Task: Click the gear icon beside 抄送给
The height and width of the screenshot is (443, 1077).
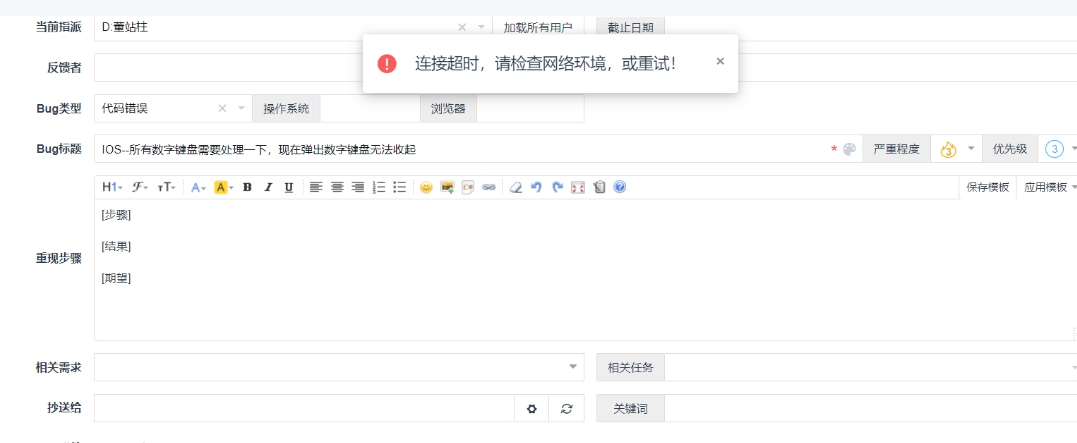Action: pos(532,409)
